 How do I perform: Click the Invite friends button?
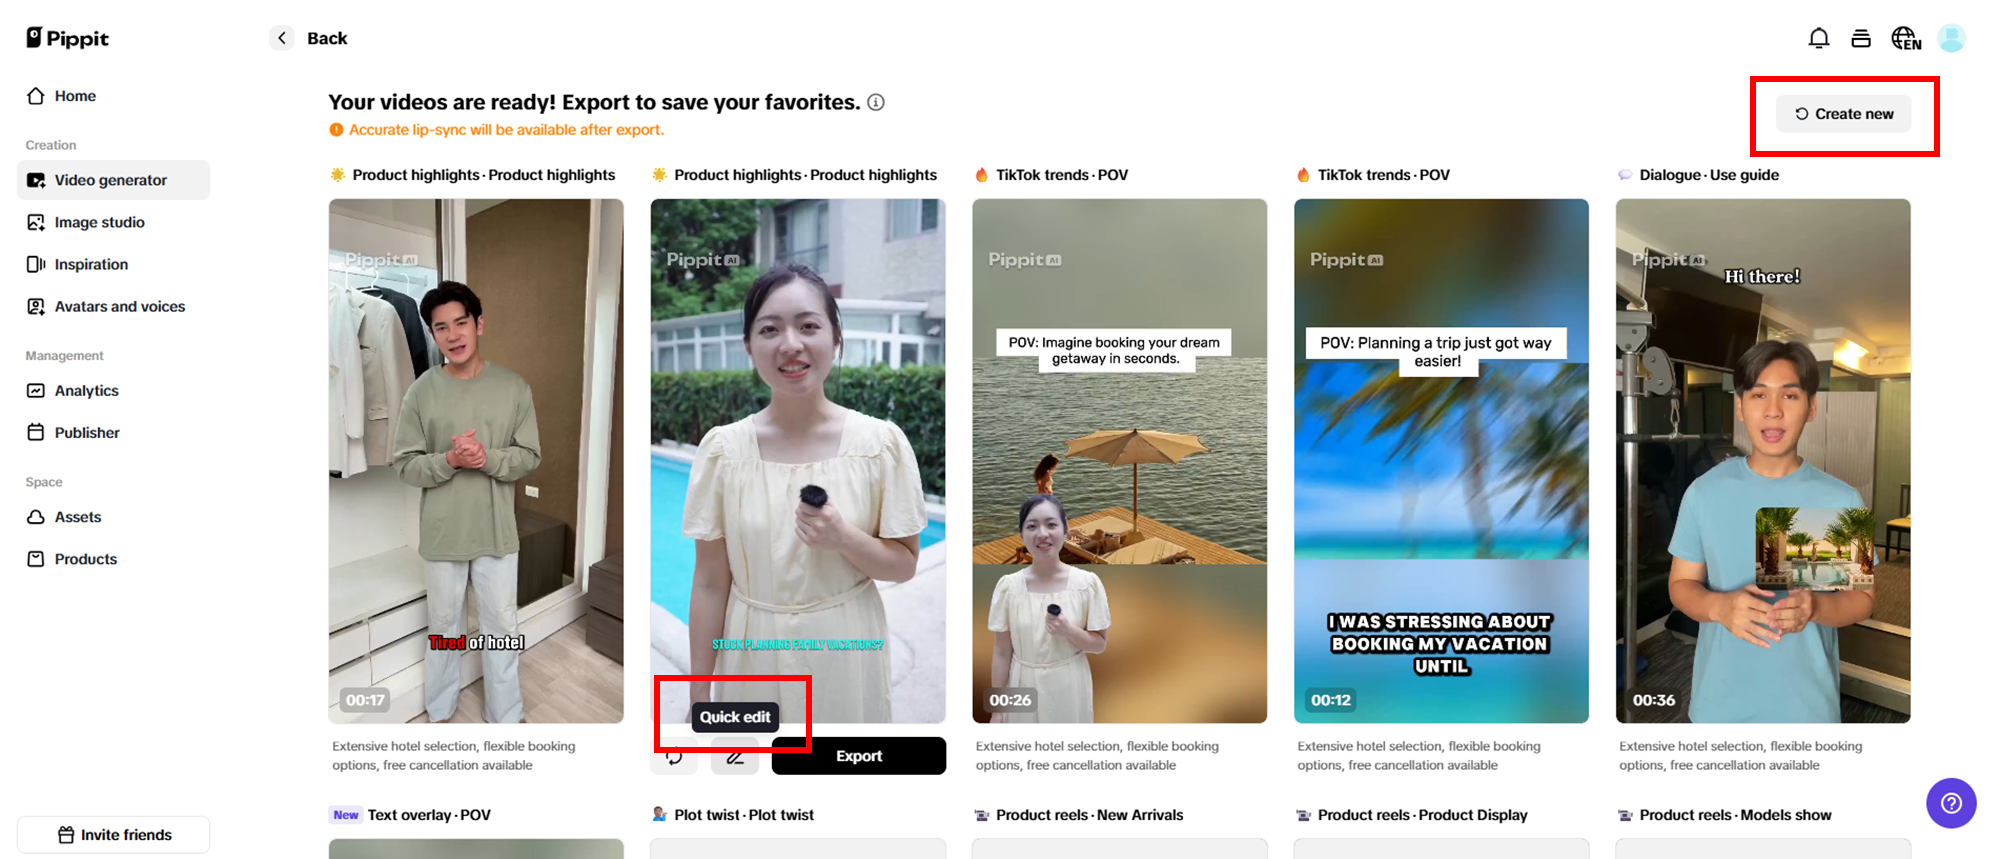click(x=114, y=835)
